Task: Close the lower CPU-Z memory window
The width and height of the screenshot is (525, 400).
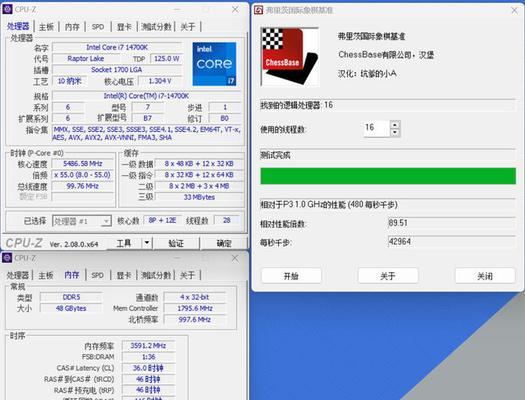Action: (235, 258)
